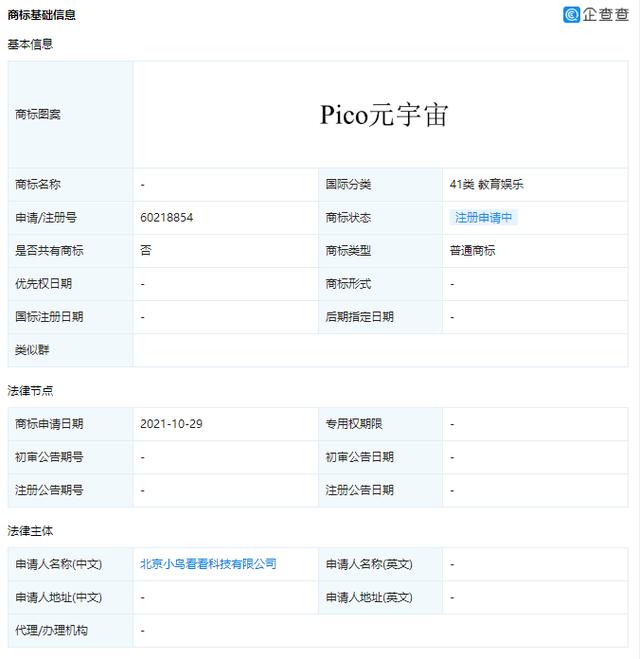Click the 基本信息 section title

(30, 45)
